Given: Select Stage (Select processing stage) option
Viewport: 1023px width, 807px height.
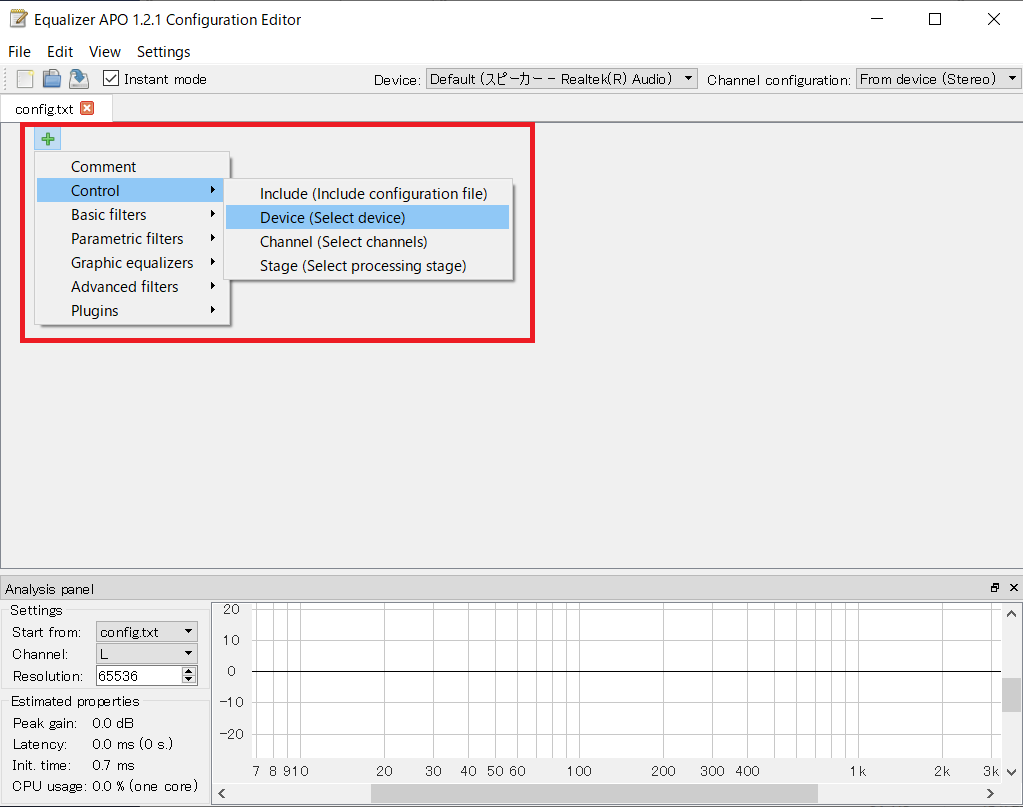Looking at the screenshot, I should pos(368,266).
